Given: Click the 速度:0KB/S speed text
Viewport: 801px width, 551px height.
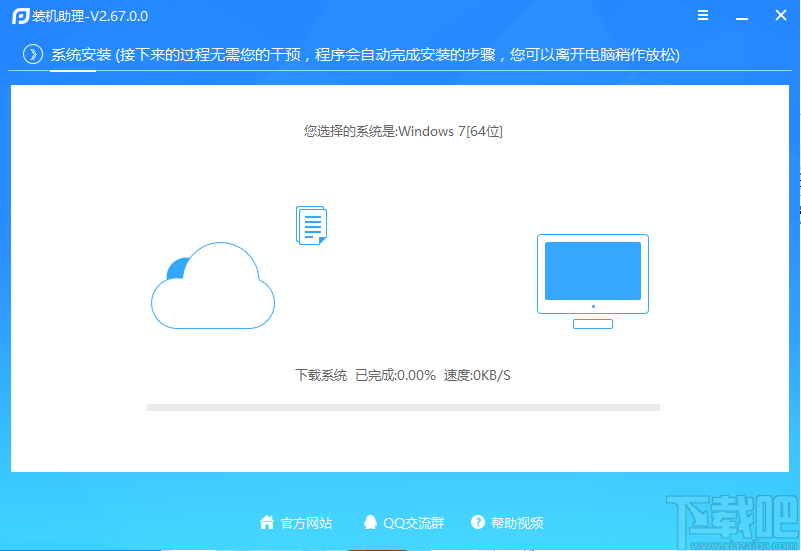Looking at the screenshot, I should click(477, 375).
